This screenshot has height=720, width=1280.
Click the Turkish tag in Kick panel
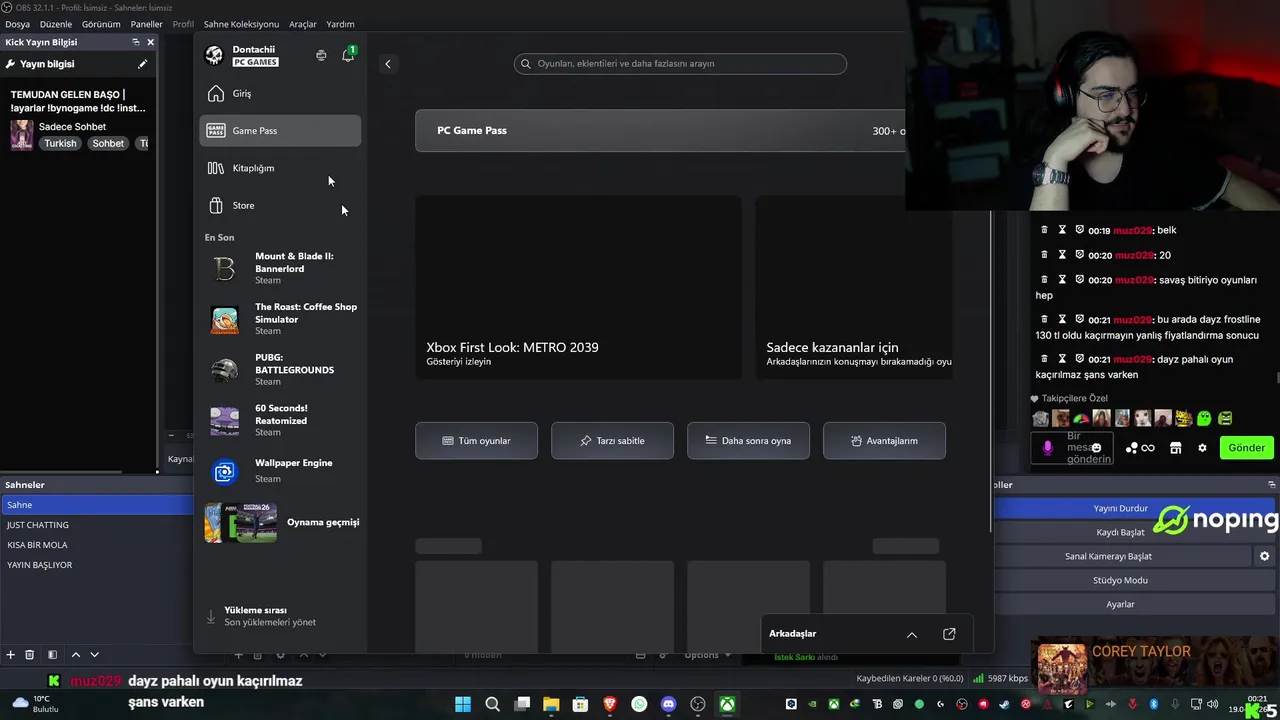(x=60, y=144)
